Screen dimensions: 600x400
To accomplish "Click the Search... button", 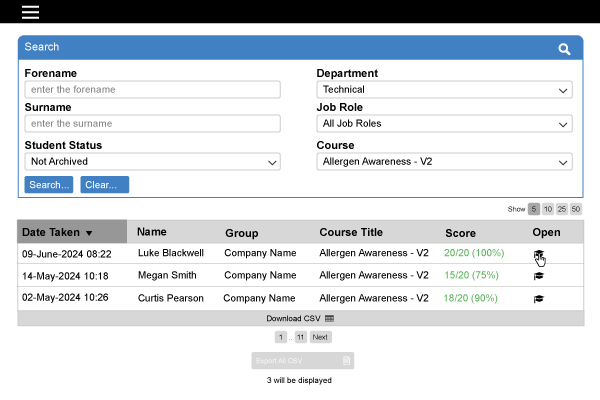I will point(49,184).
